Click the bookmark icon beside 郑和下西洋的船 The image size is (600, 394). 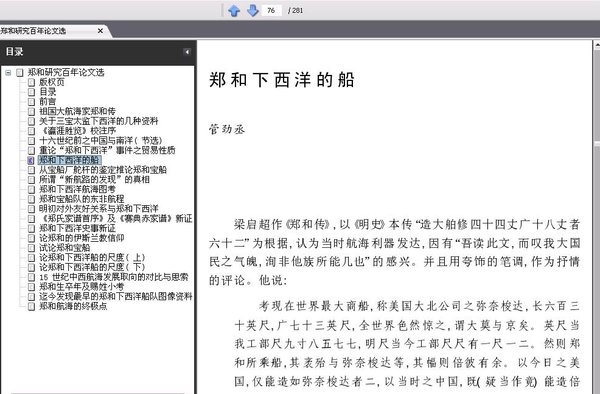[31, 160]
